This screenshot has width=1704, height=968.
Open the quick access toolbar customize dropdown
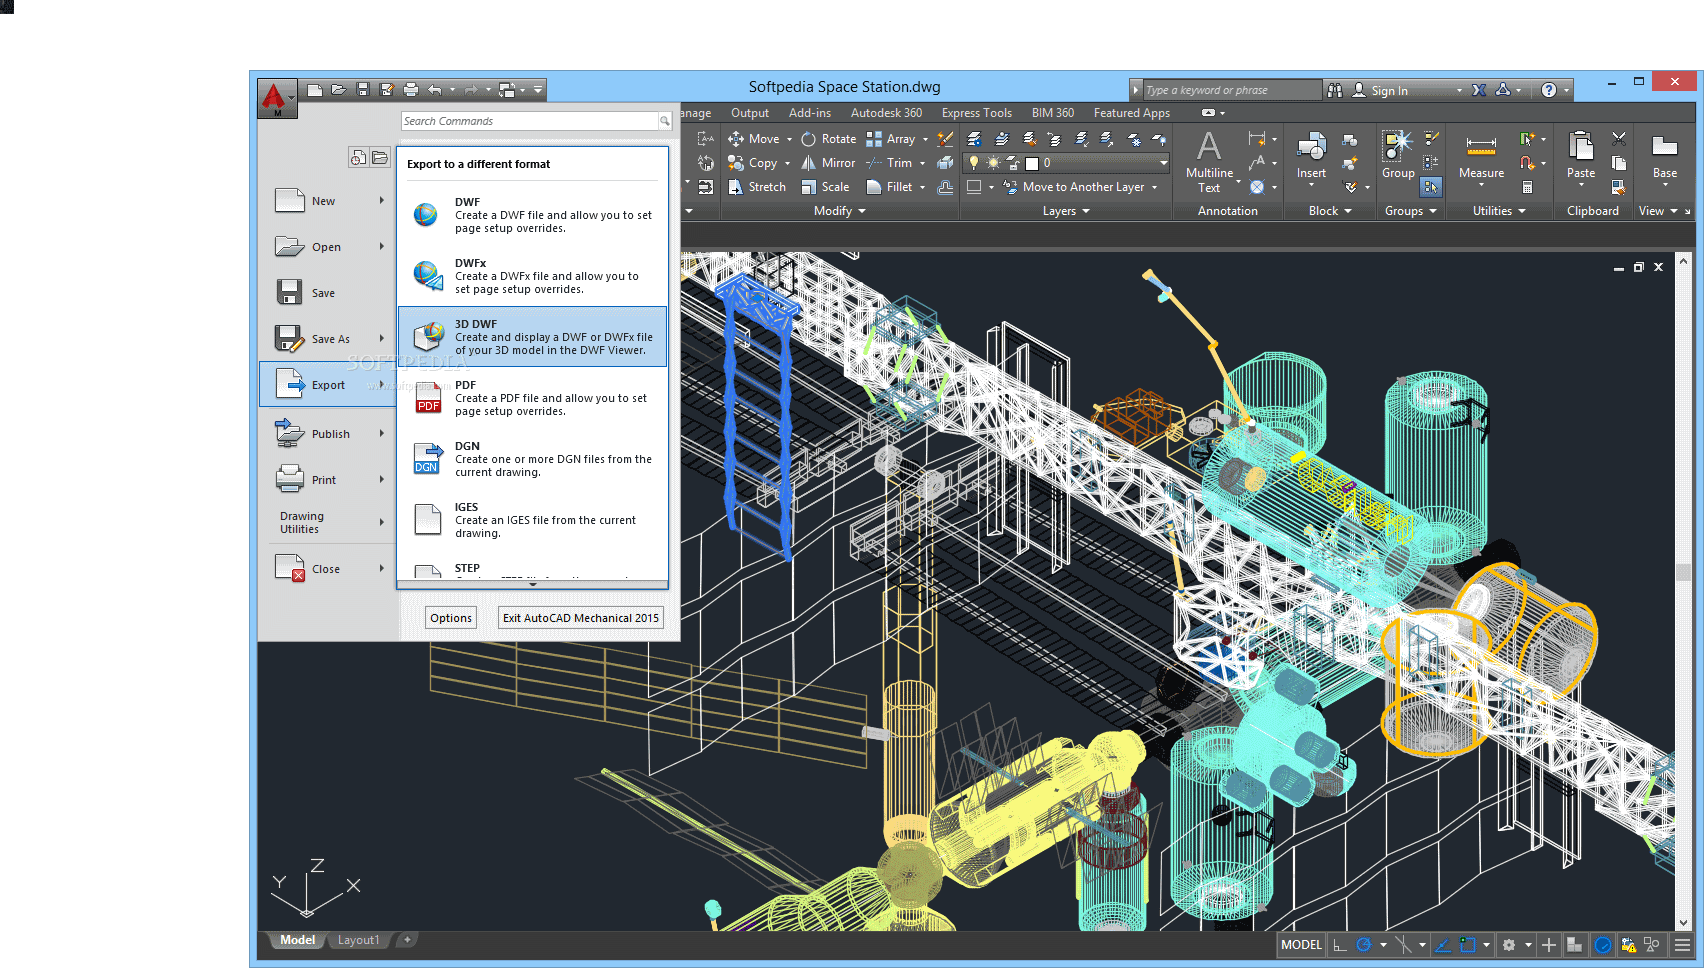538,90
